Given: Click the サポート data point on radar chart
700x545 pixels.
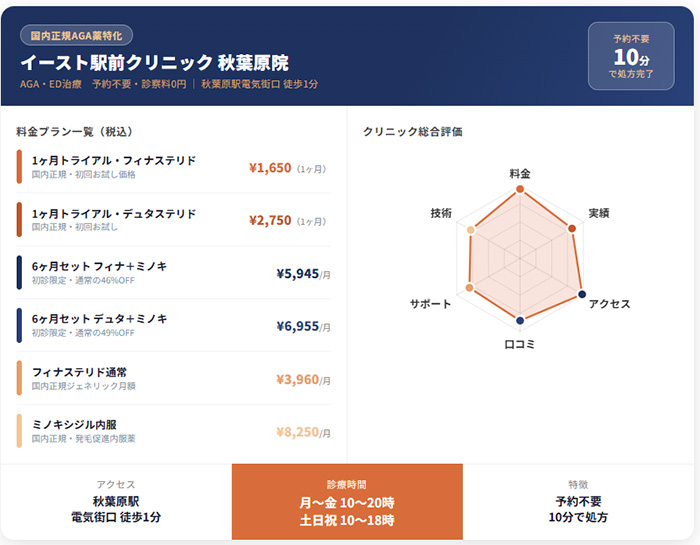Looking at the screenshot, I should 470,288.
